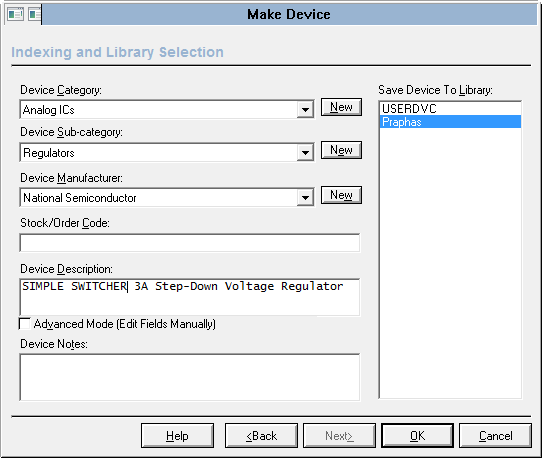Image resolution: width=542 pixels, height=458 pixels.
Task: Expand the Device Category dropdown arrow
Action: click(x=305, y=110)
